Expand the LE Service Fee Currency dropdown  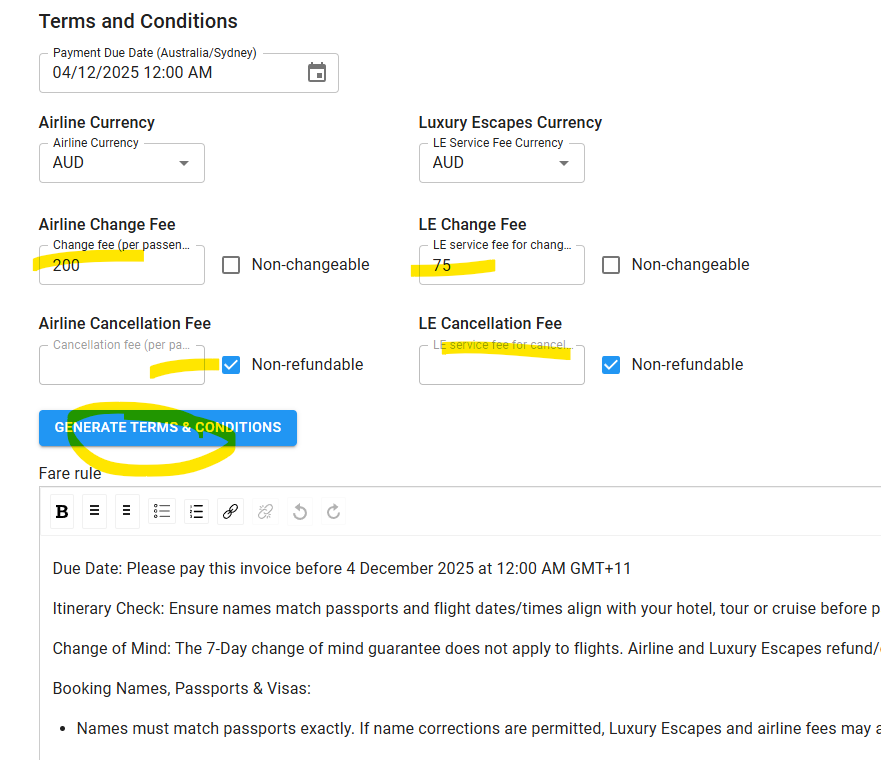[x=501, y=163]
